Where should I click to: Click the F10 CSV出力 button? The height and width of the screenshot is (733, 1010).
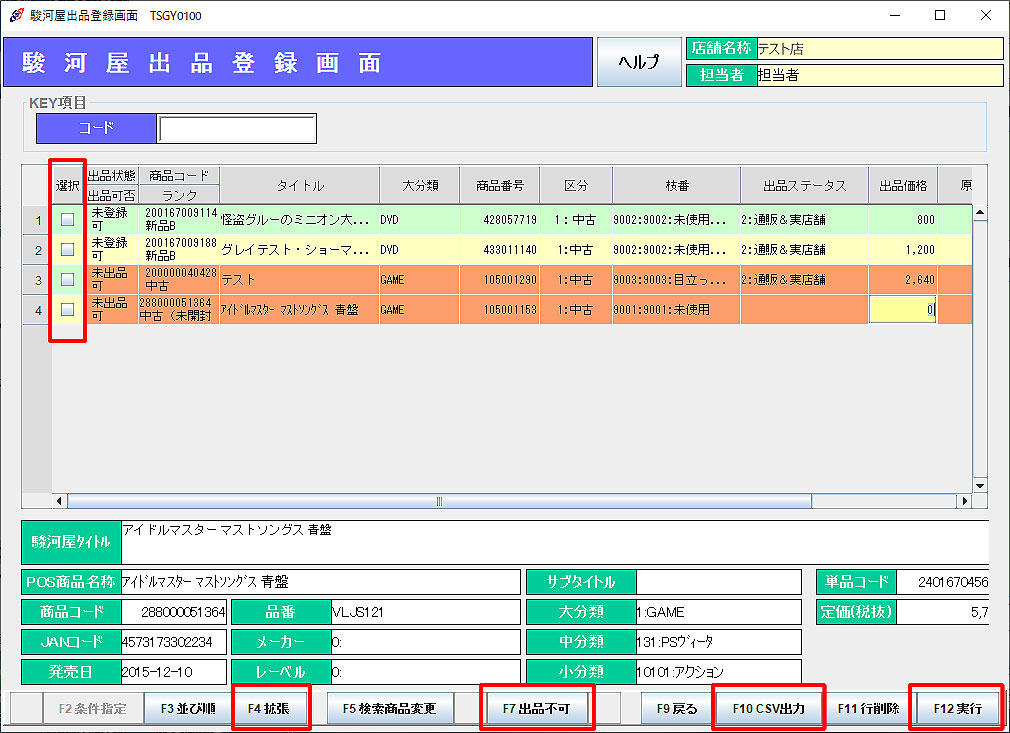pos(768,708)
